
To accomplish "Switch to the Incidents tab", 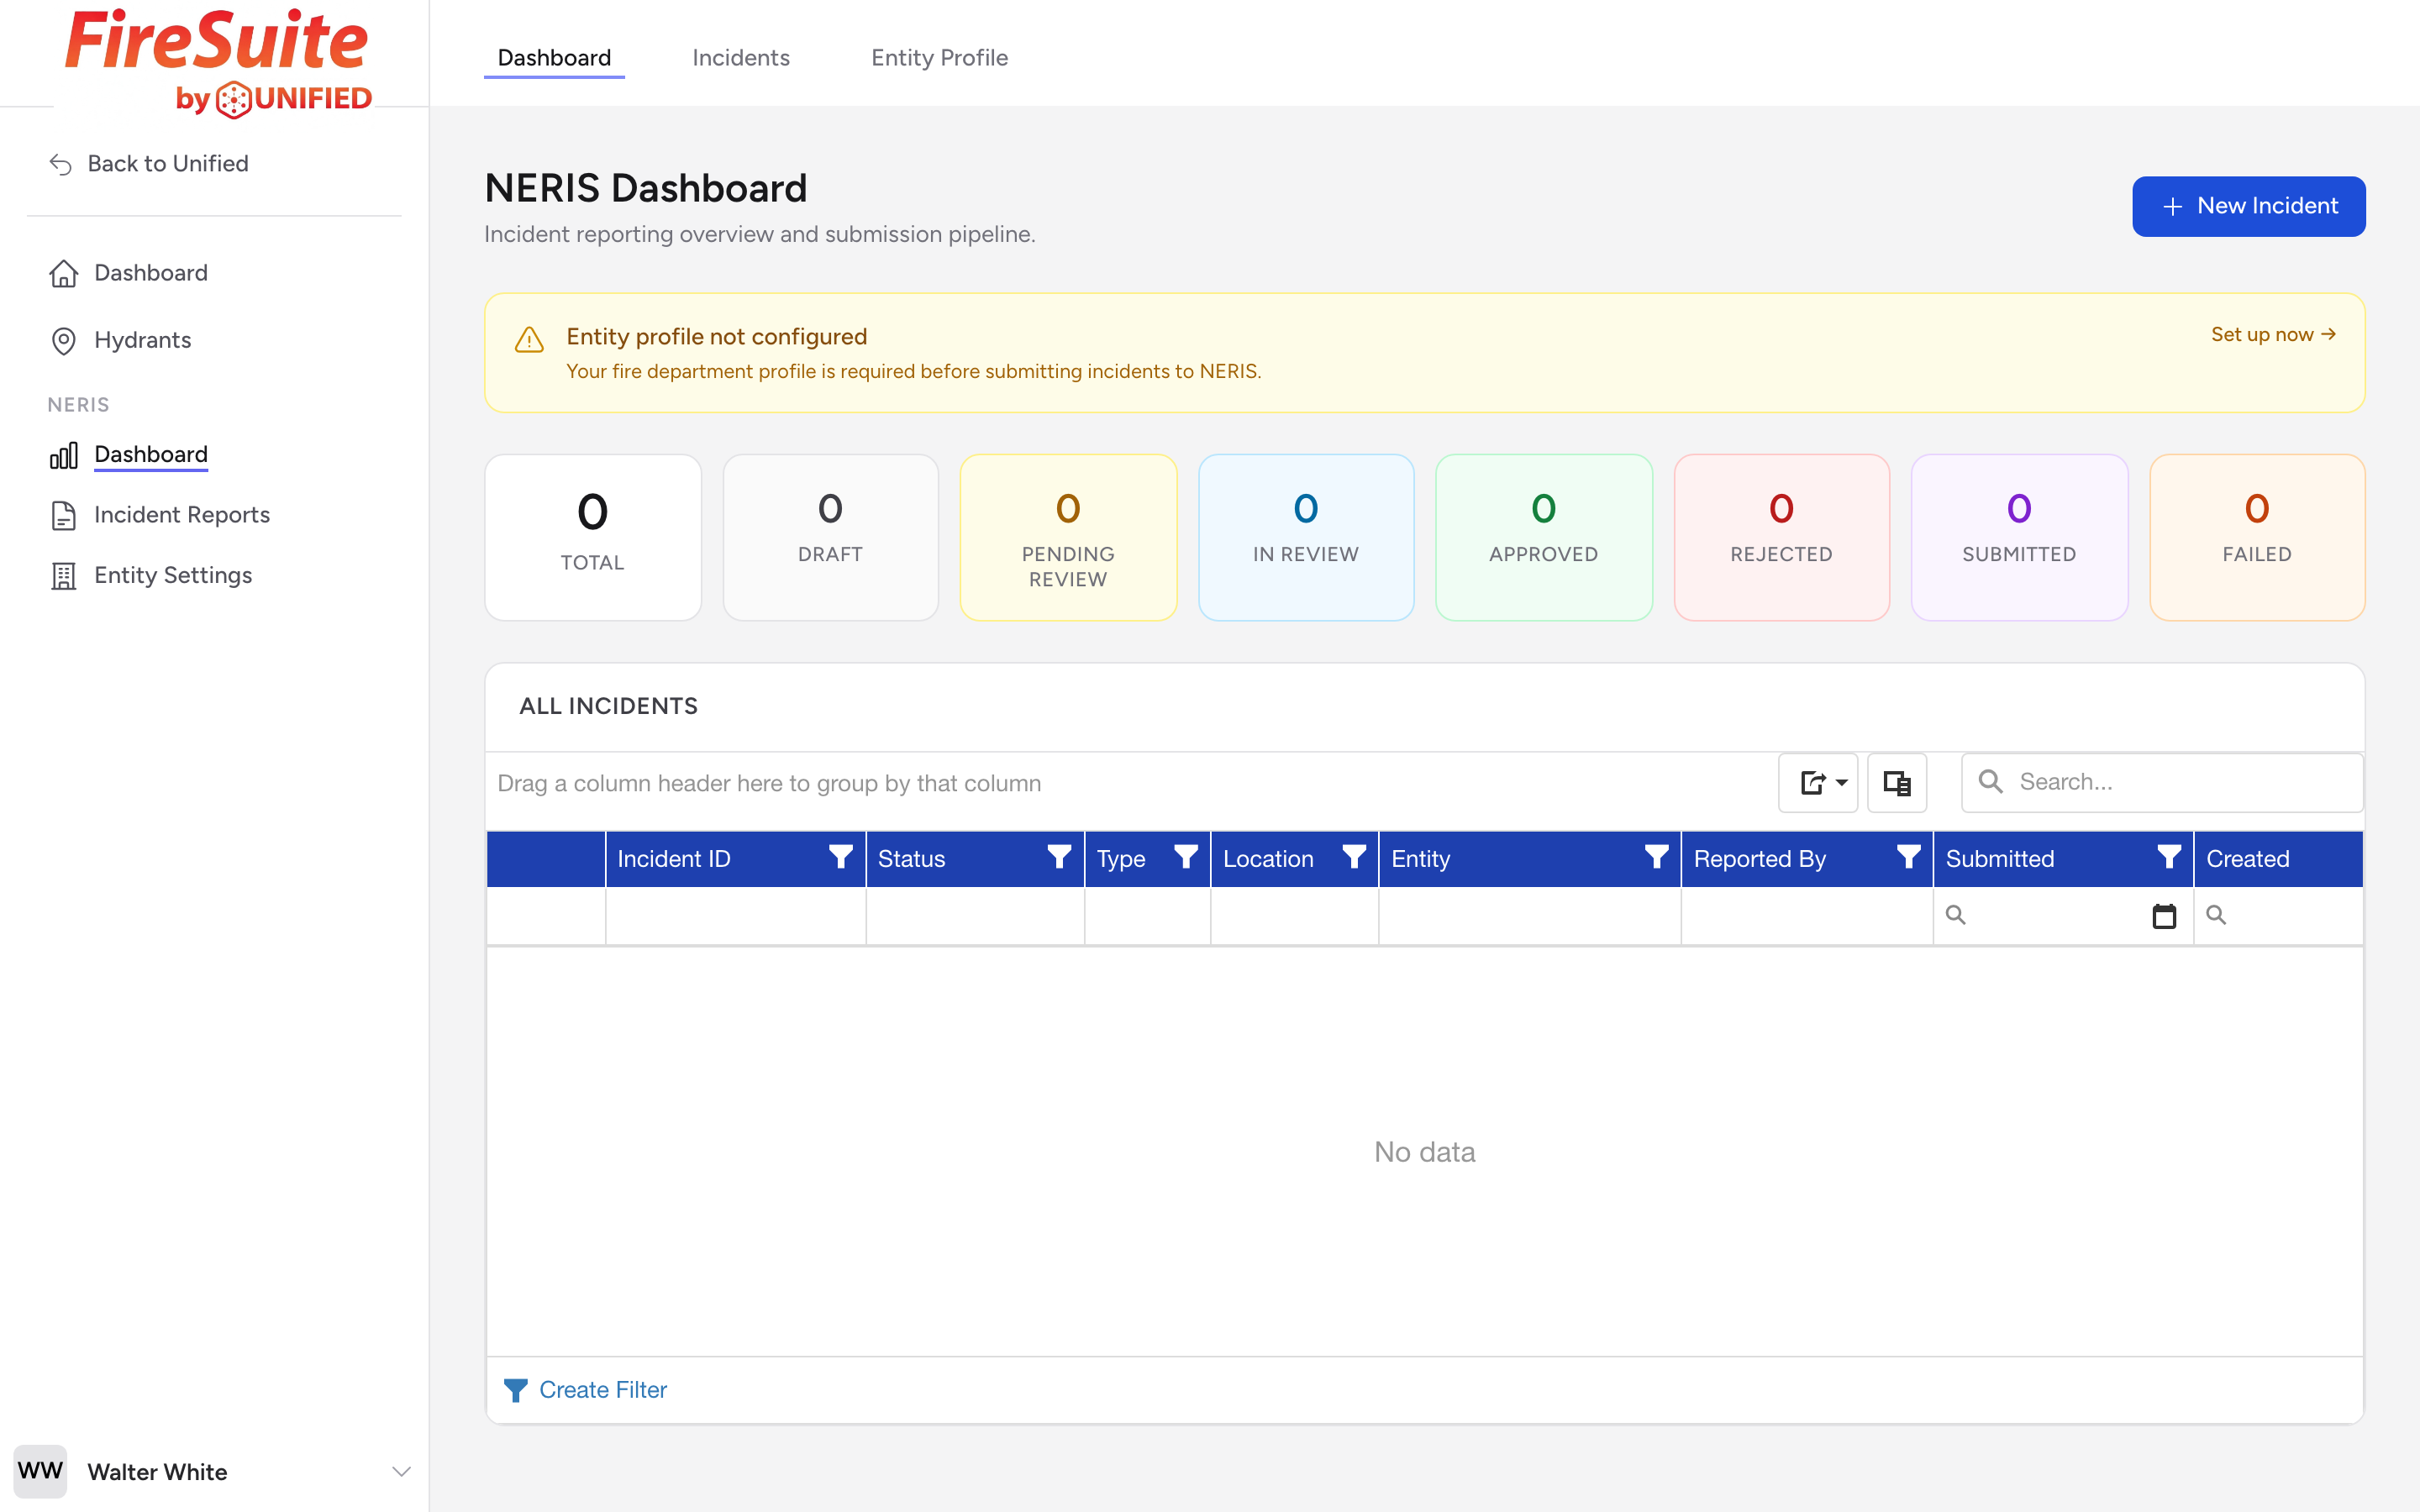I will 741,58.
